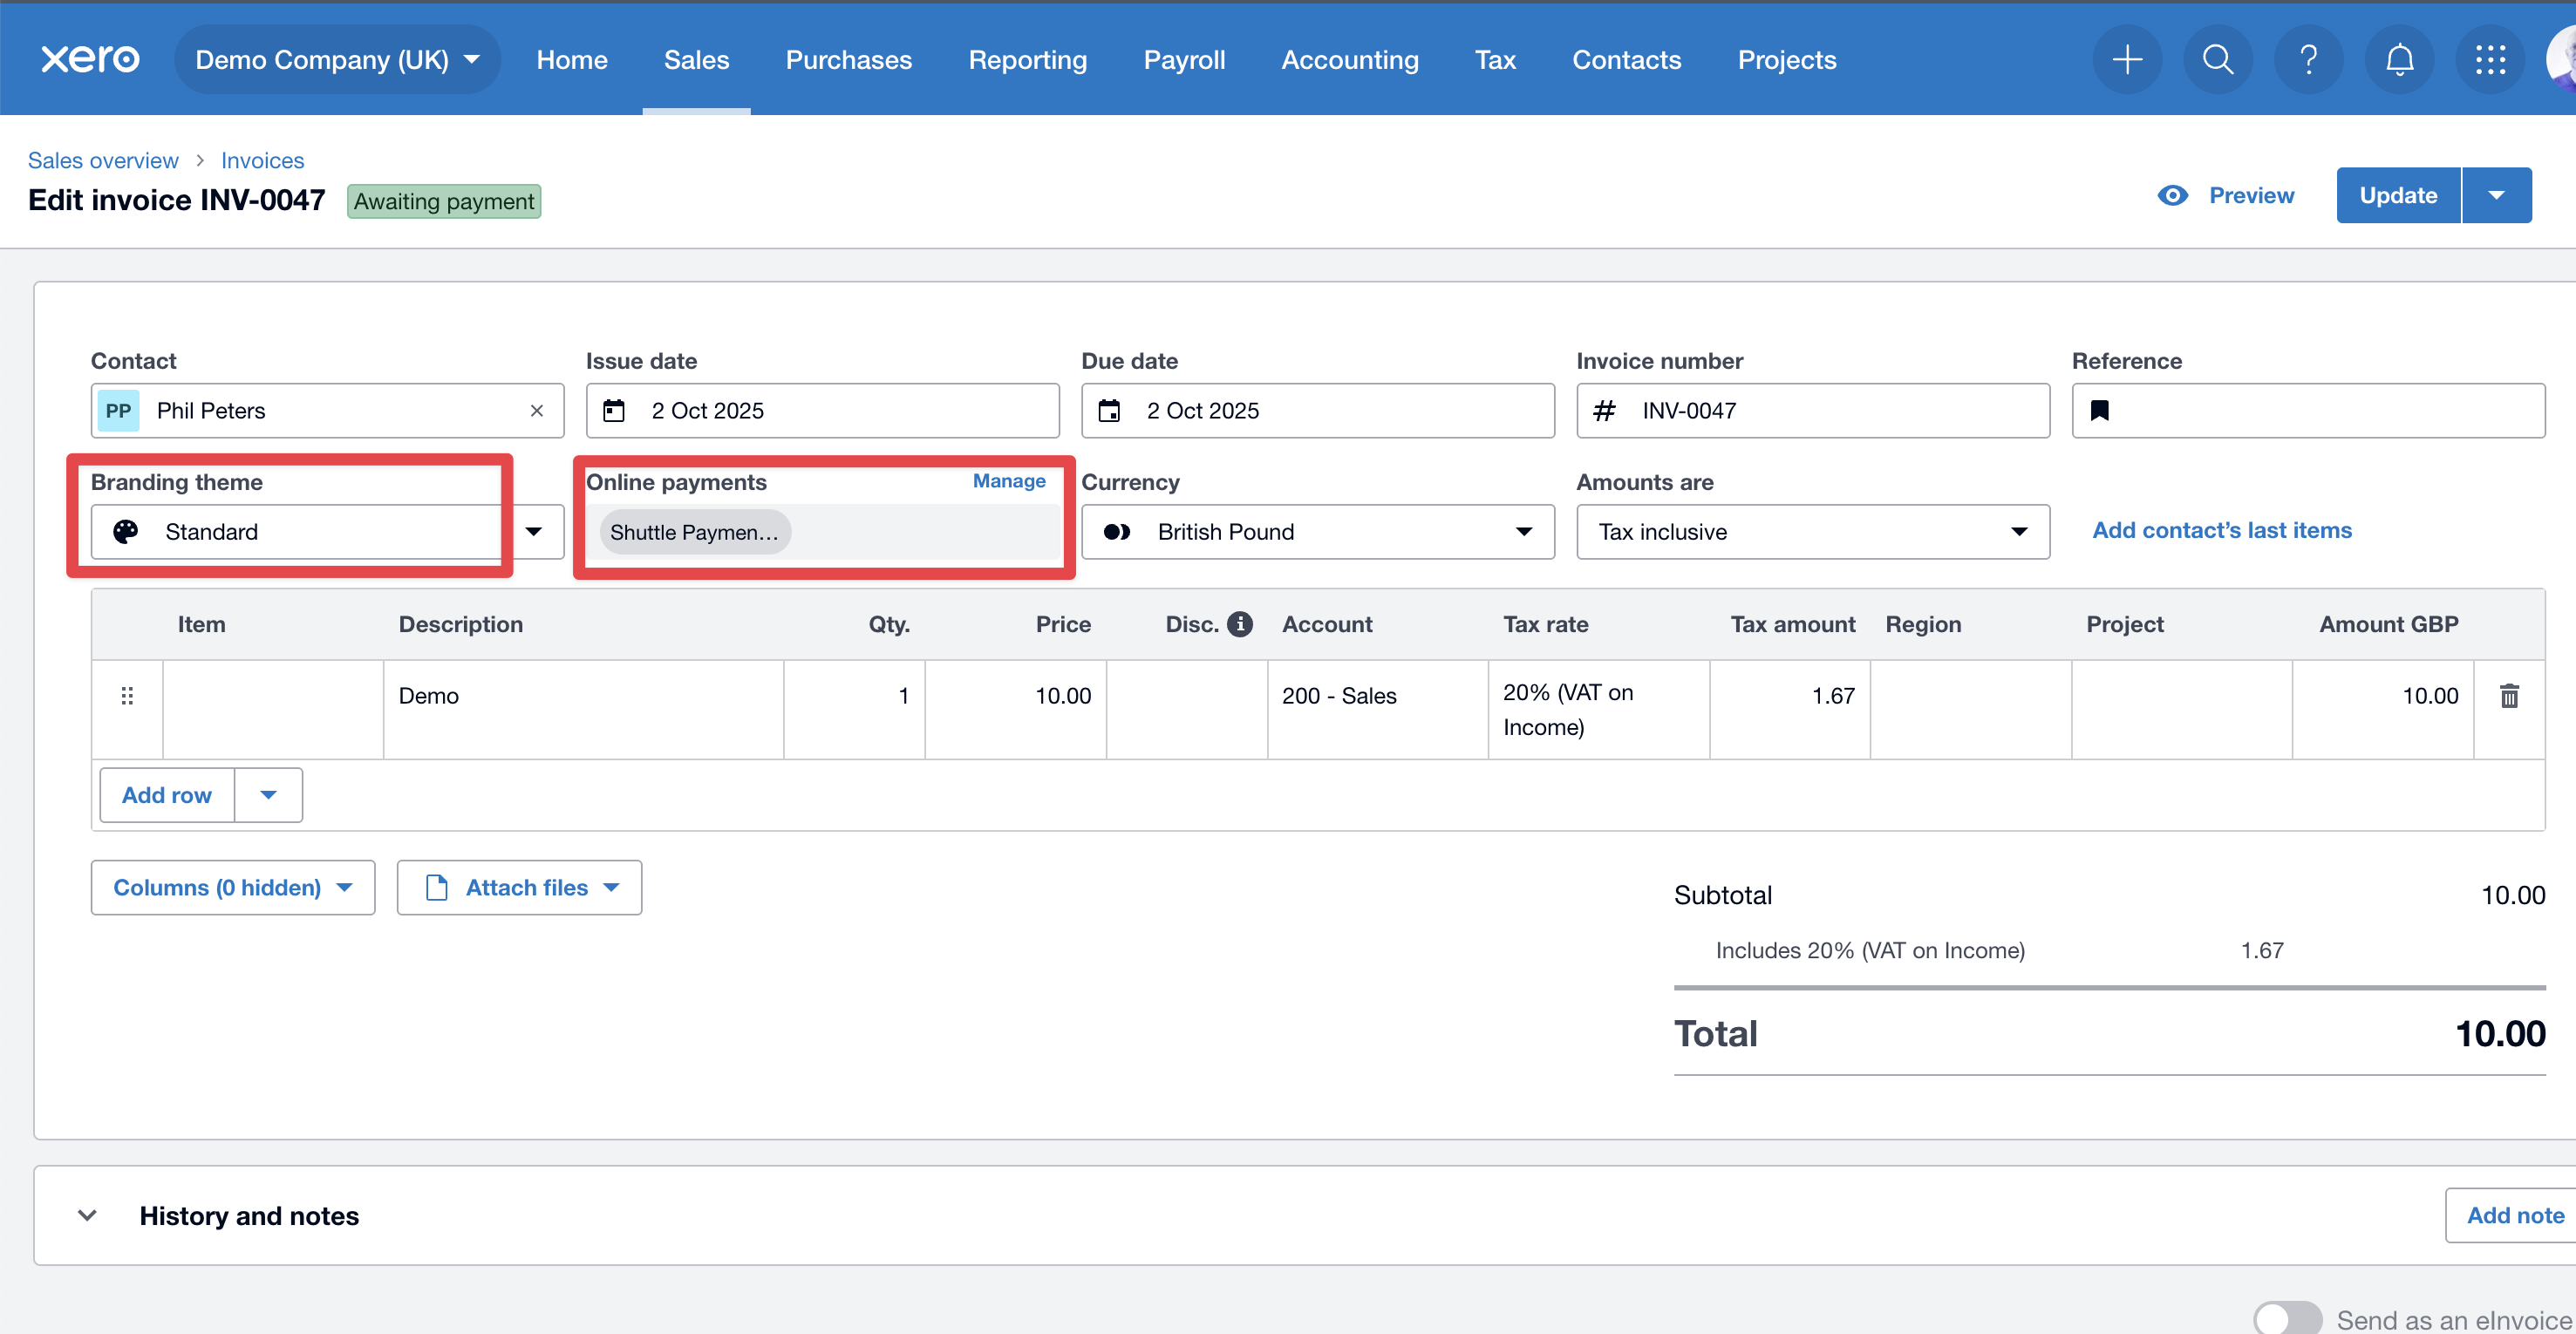Open the plus quick-create icon

(x=2126, y=60)
